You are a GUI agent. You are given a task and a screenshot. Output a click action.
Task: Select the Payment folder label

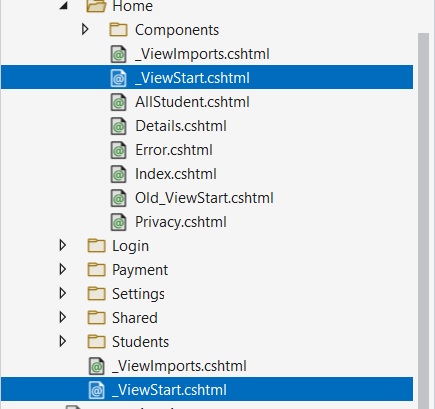140,270
